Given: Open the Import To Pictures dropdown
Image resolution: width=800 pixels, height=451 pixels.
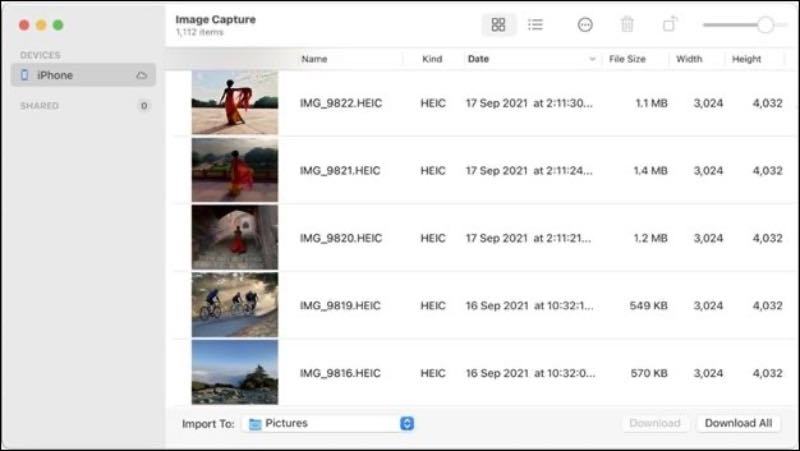Looking at the screenshot, I should (407, 424).
